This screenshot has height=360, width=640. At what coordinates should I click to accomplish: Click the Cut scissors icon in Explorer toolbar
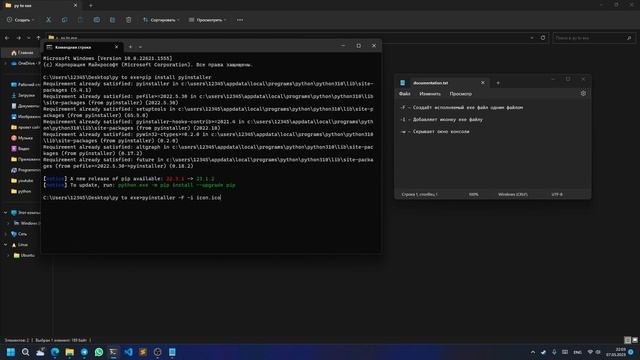49,20
